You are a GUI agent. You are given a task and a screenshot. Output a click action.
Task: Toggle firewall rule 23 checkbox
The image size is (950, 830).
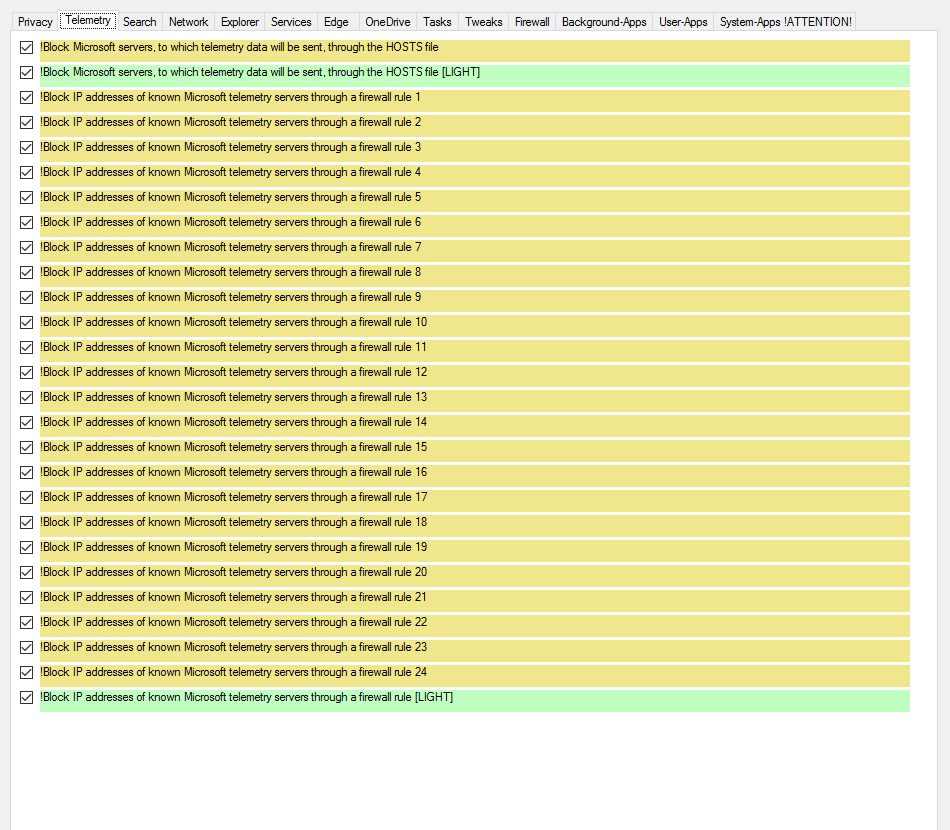(x=26, y=648)
